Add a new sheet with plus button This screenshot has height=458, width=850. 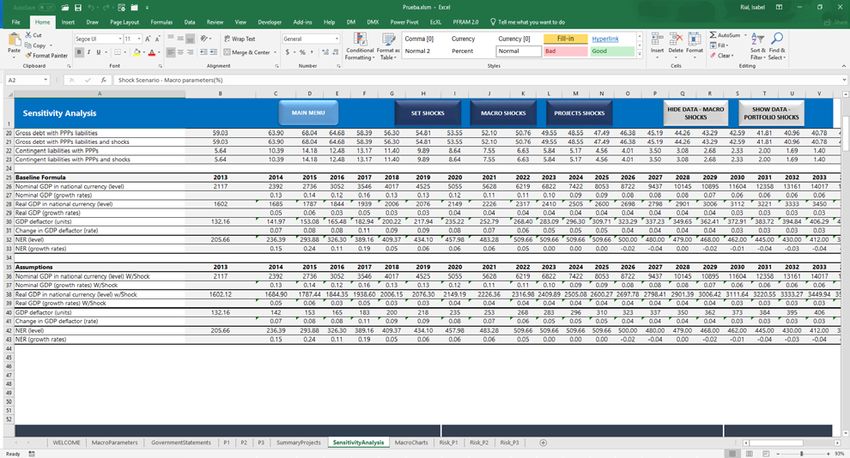(543, 443)
